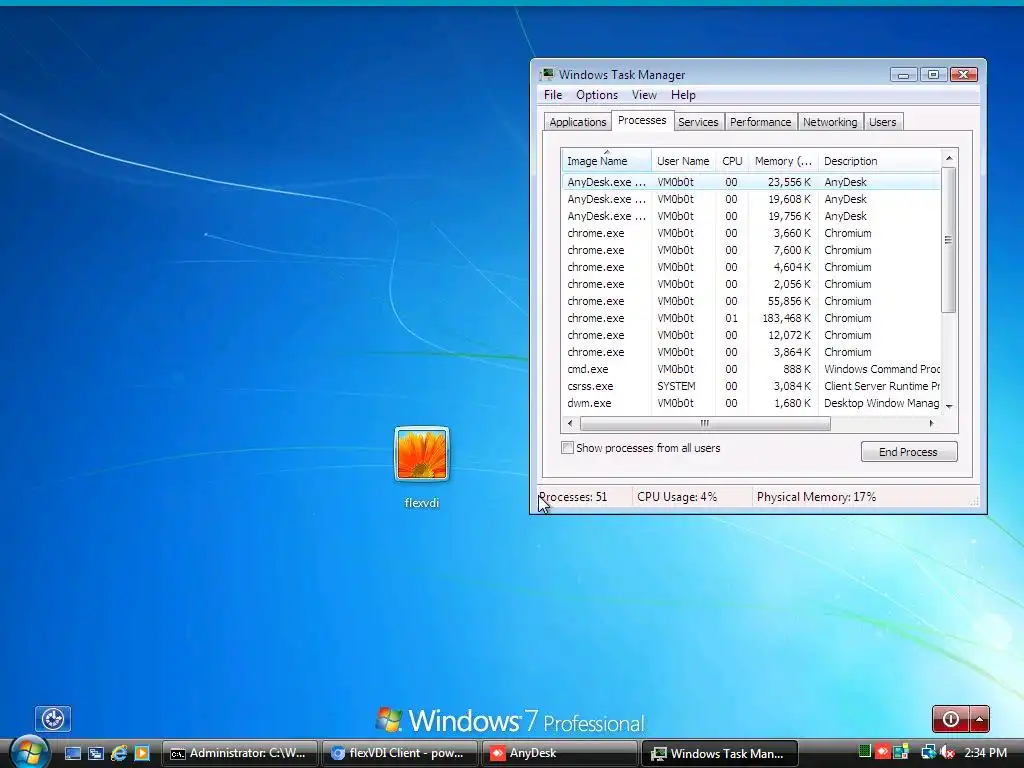Sort by Image Name column header
This screenshot has width=1024, height=768.
click(x=606, y=161)
